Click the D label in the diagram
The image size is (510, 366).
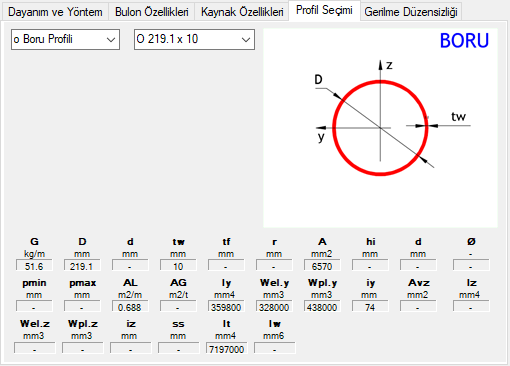click(318, 79)
